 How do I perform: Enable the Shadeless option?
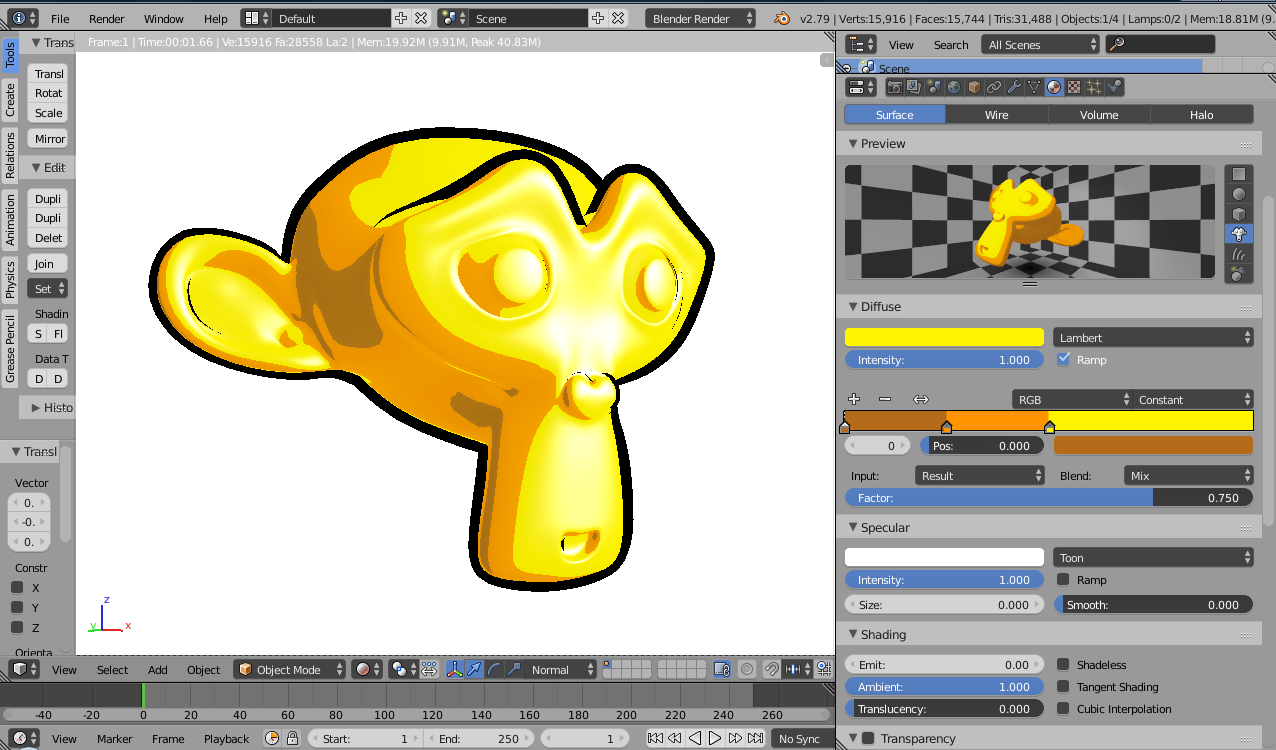coord(1064,664)
